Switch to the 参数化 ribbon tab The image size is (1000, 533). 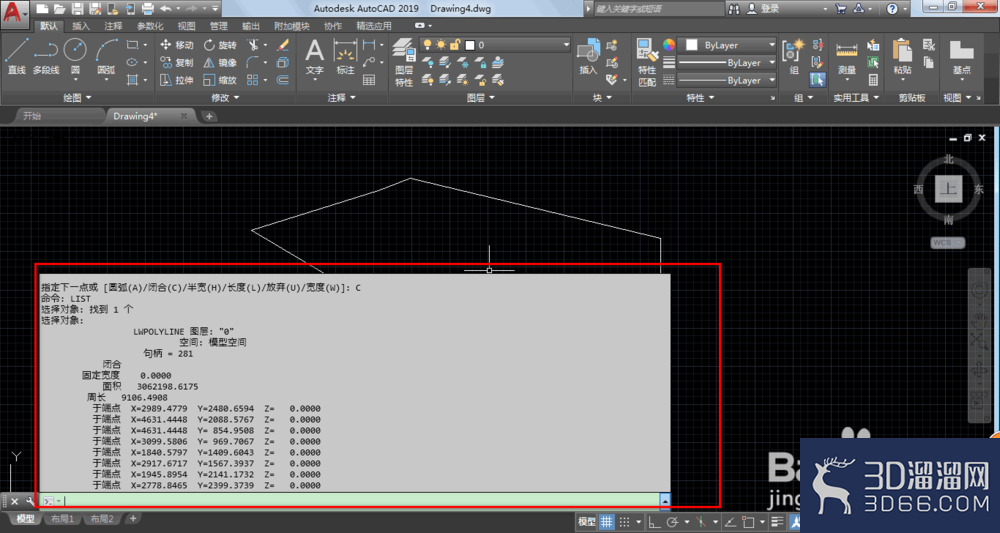tap(150, 26)
